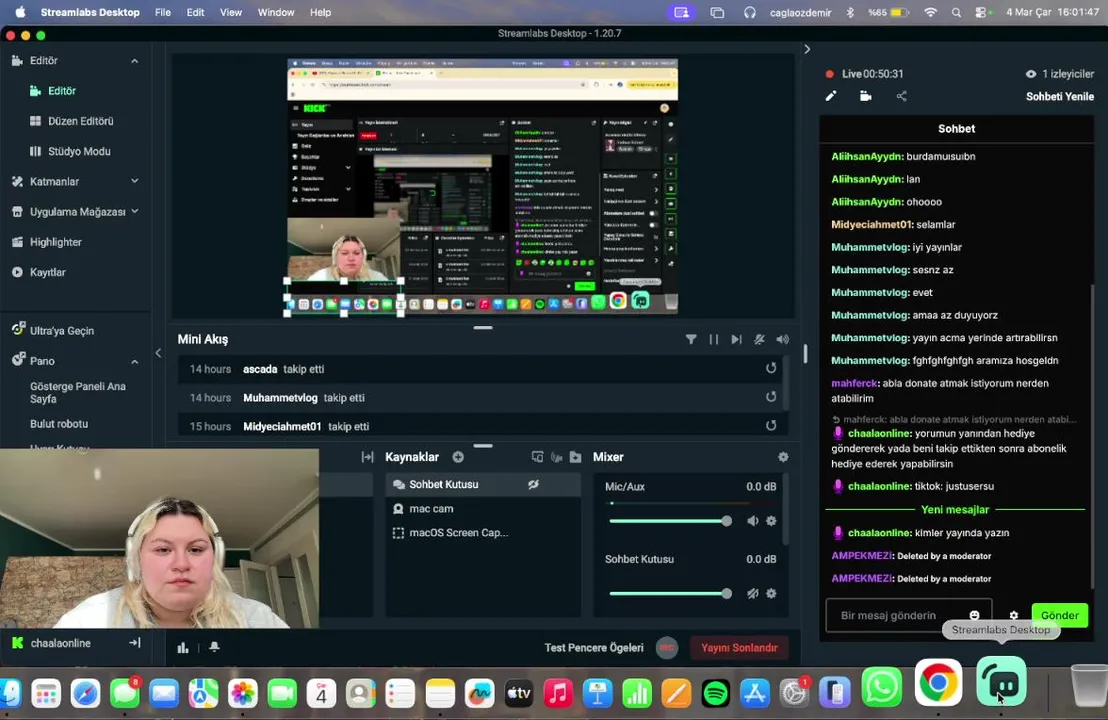Collapse left sidebar arrow next to Mini Akış

(158, 353)
